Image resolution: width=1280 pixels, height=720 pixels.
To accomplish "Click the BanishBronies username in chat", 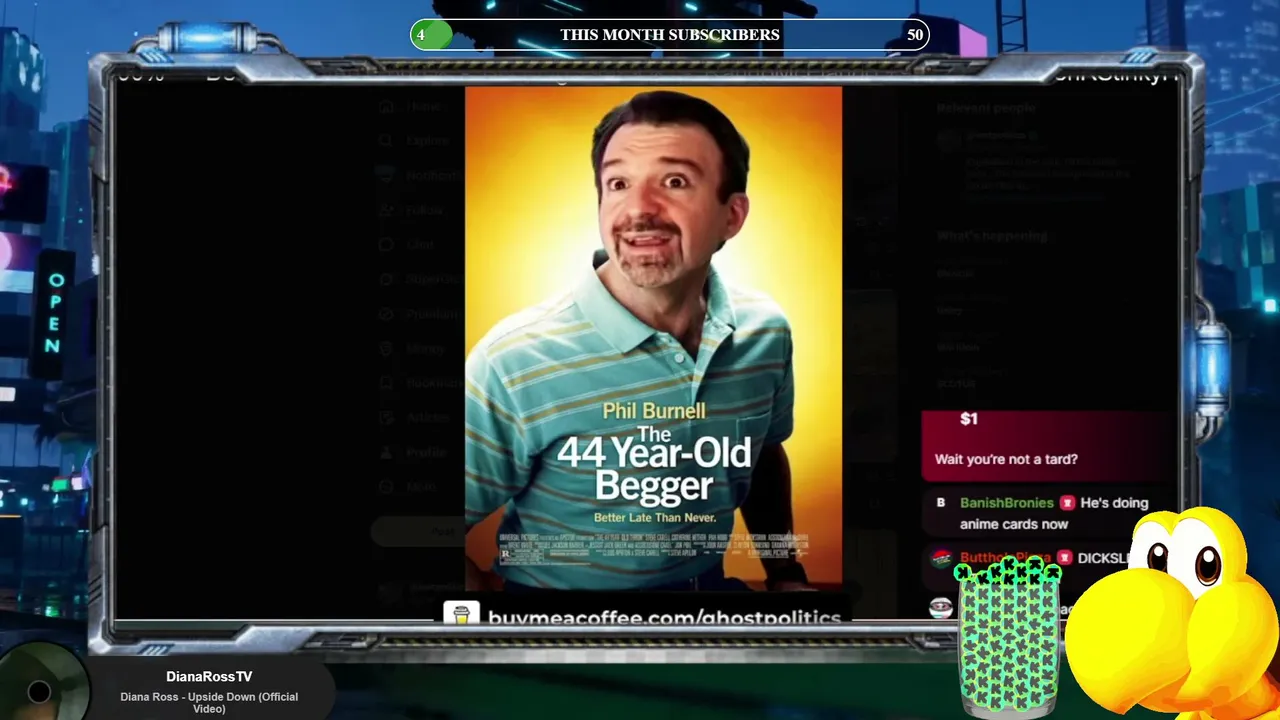I will (1007, 503).
